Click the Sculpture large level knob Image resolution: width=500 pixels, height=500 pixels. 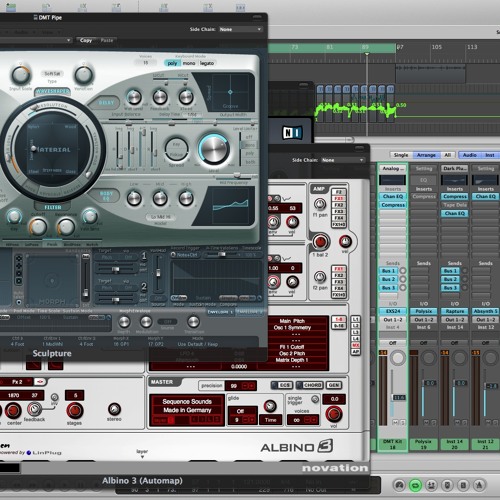tap(214, 149)
